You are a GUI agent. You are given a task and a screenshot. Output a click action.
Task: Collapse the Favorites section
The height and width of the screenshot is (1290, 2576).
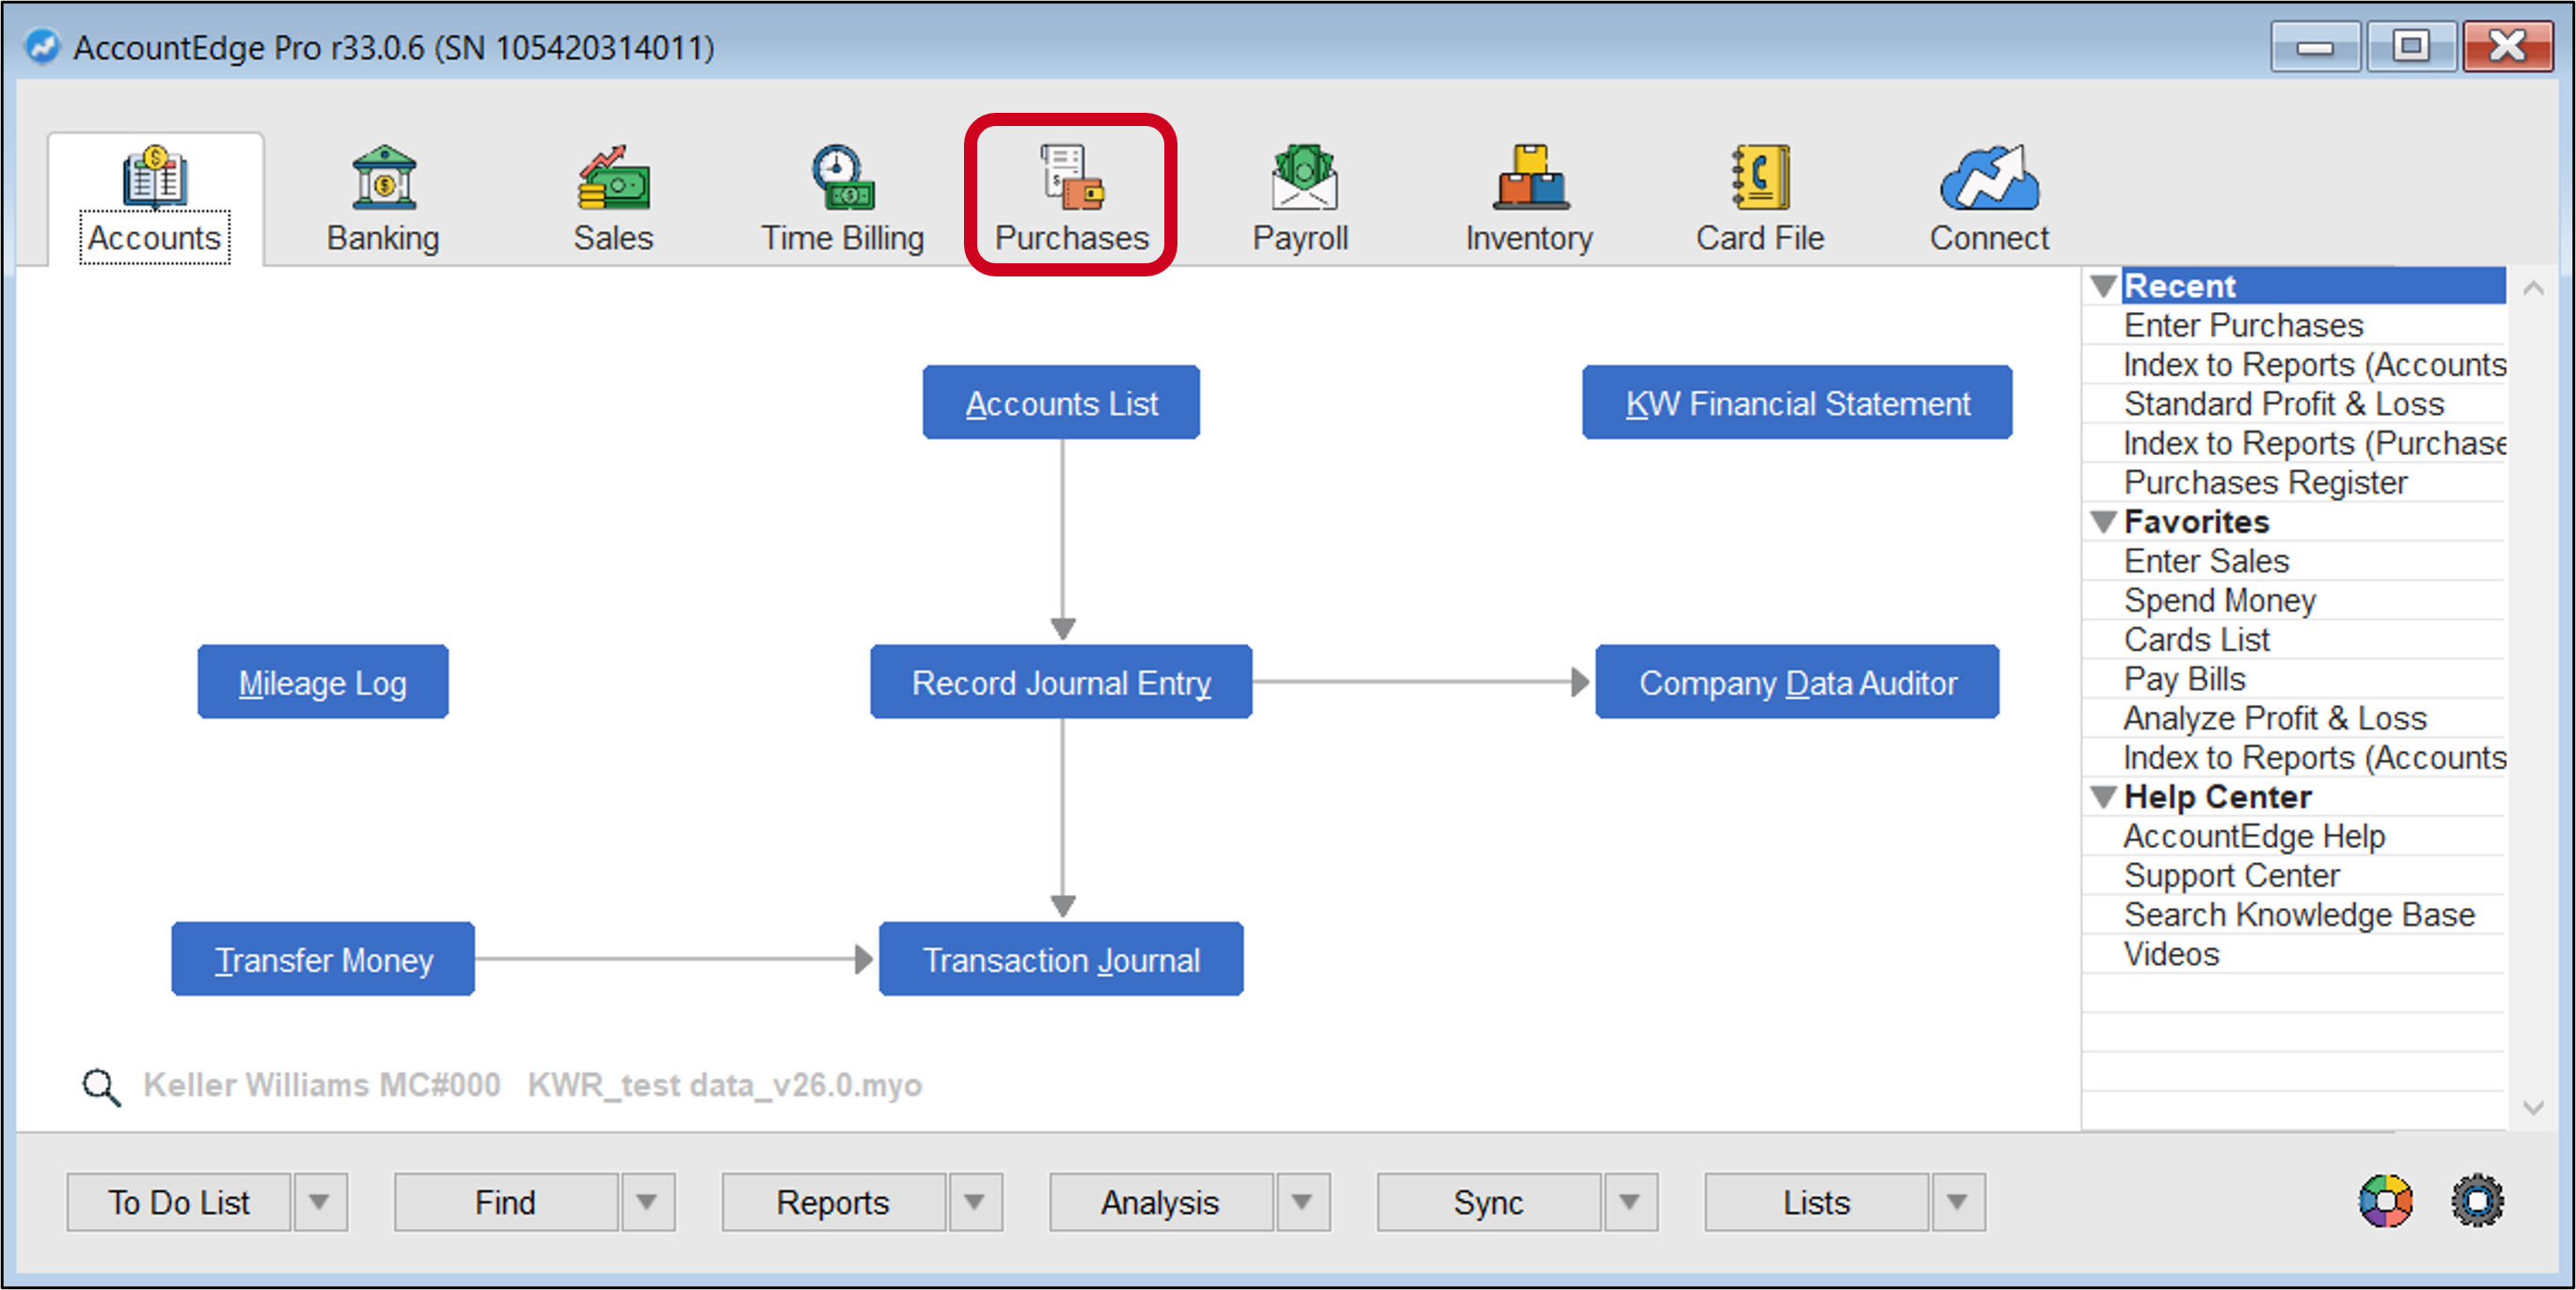[2104, 521]
